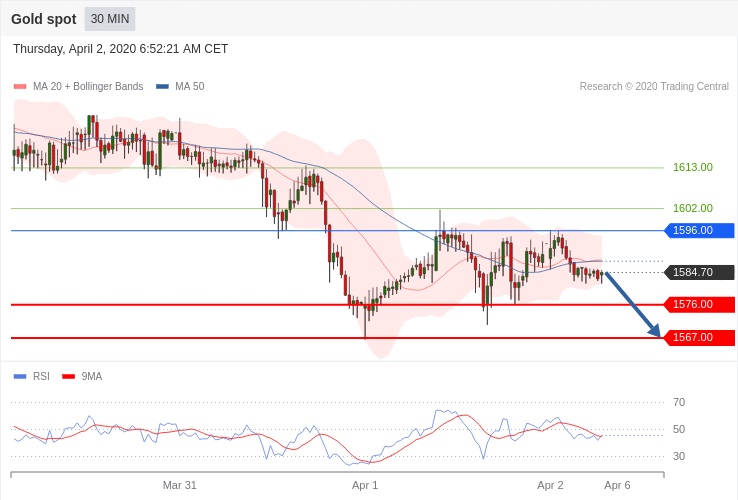Click the 9MA legend red swatch
The width and height of the screenshot is (738, 500).
[x=69, y=376]
